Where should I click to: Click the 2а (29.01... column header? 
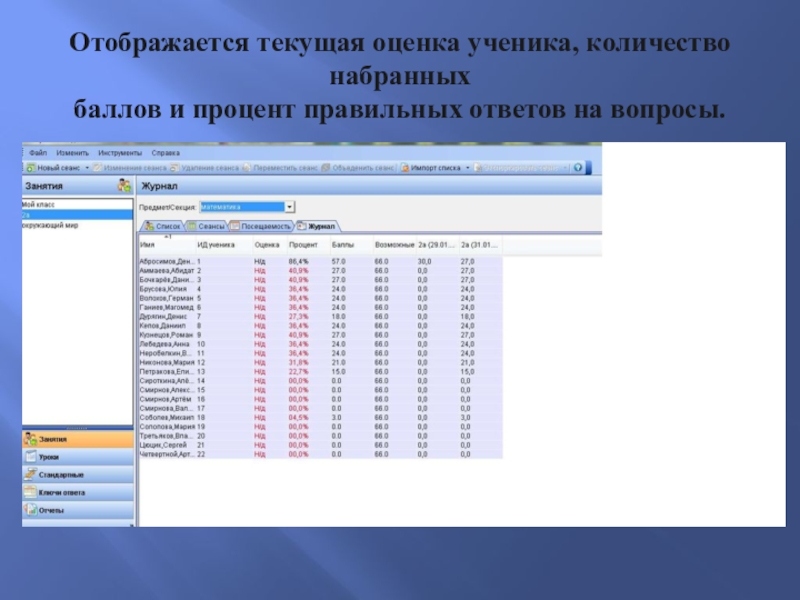(x=437, y=245)
